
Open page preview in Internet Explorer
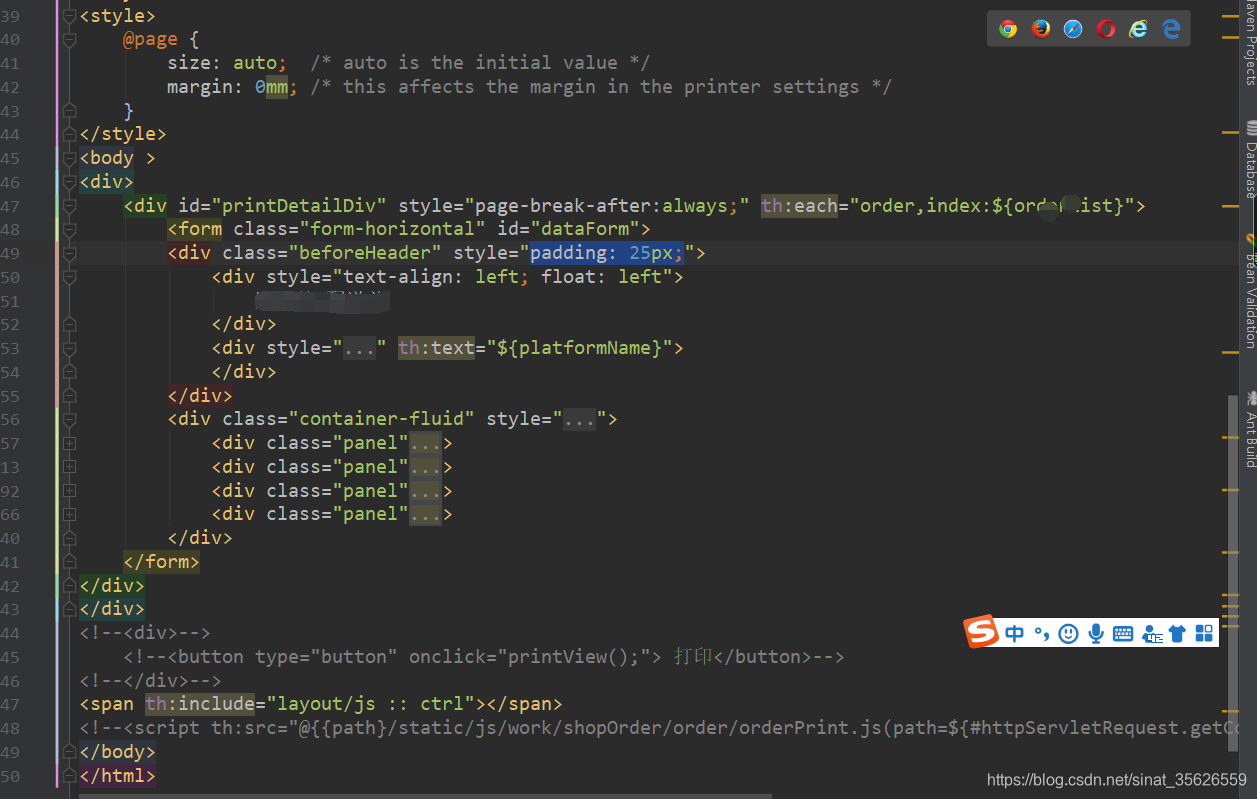tap(1138, 29)
